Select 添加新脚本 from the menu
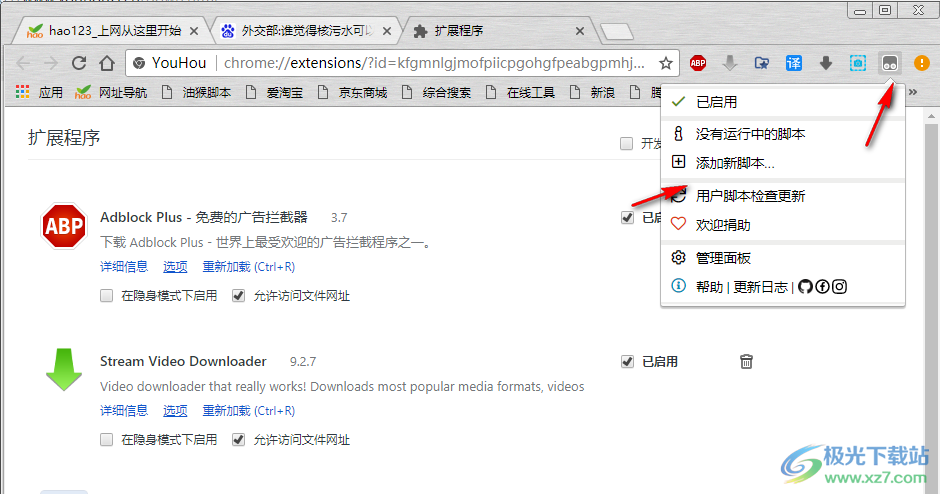This screenshot has height=494, width=940. click(735, 162)
